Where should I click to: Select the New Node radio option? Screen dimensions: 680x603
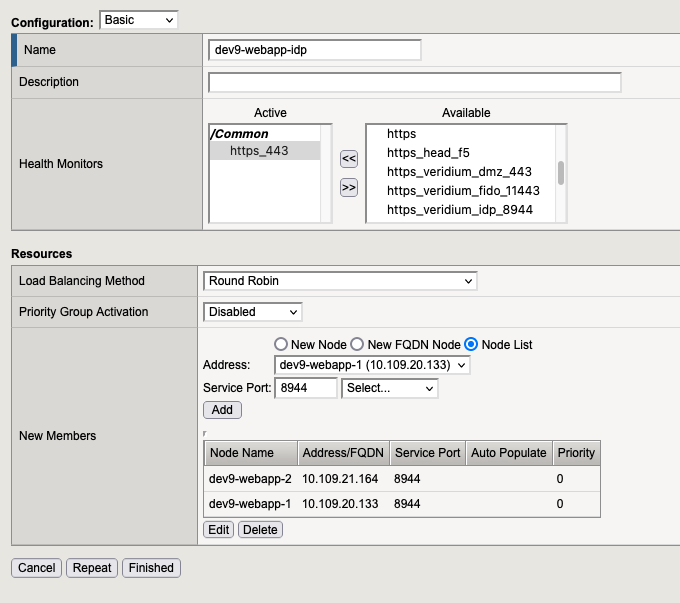click(x=281, y=344)
